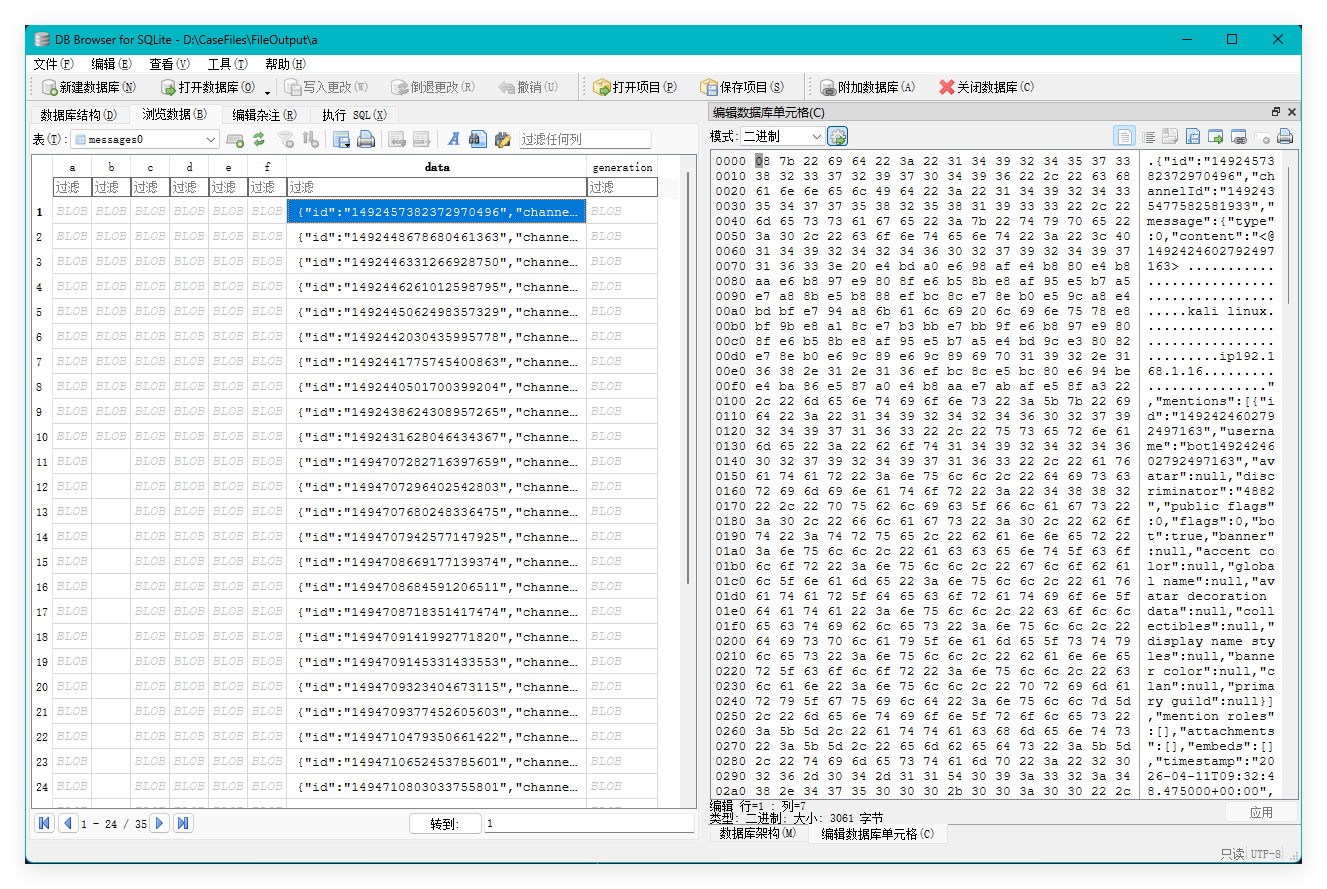Select data cell starting with 1494707282716397659
The width and height of the screenshot is (1327, 889).
click(x=436, y=462)
